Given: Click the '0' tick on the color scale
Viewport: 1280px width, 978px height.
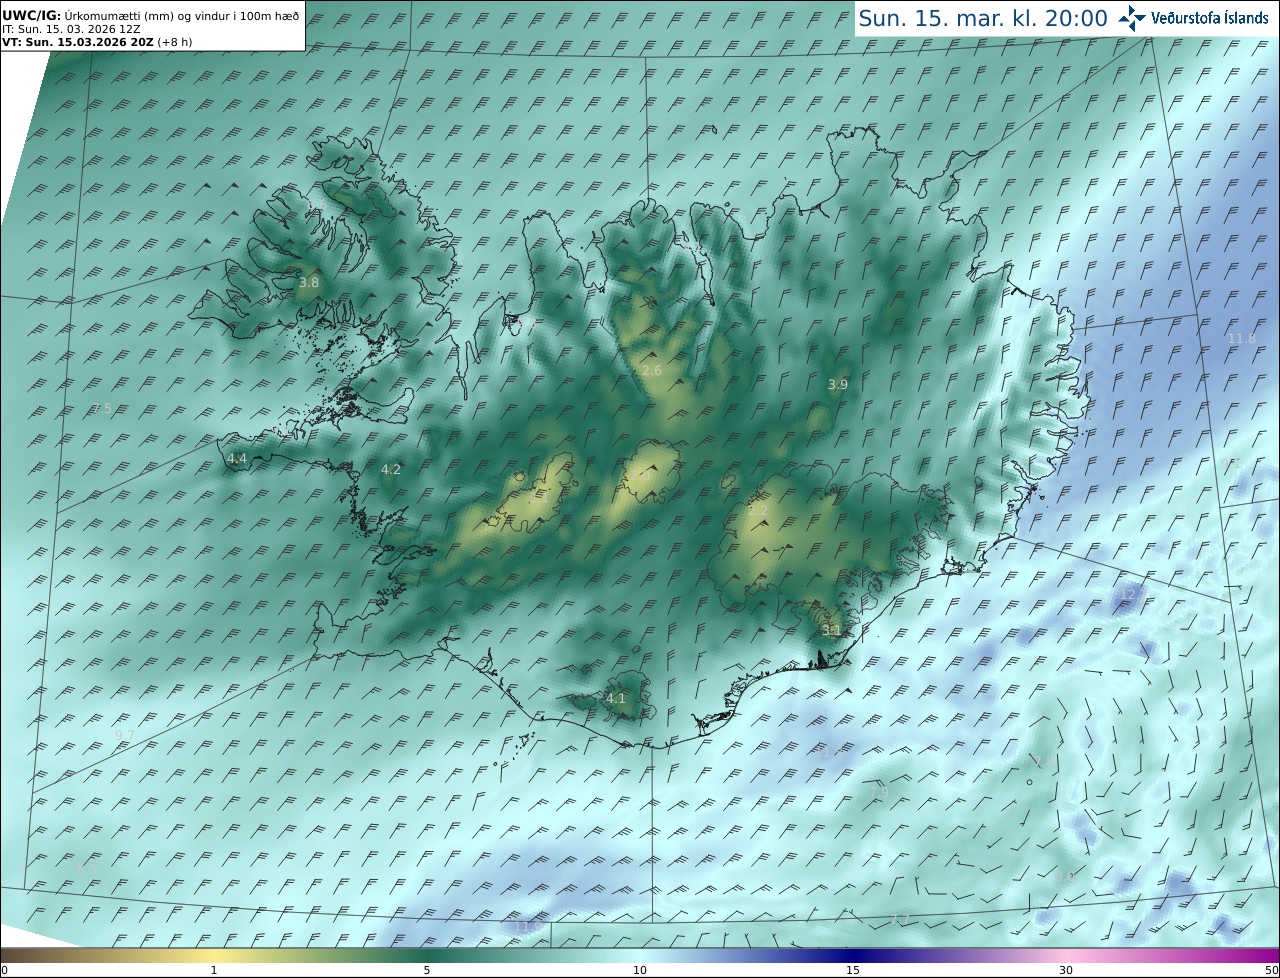Looking at the screenshot, I should click(x=4, y=970).
